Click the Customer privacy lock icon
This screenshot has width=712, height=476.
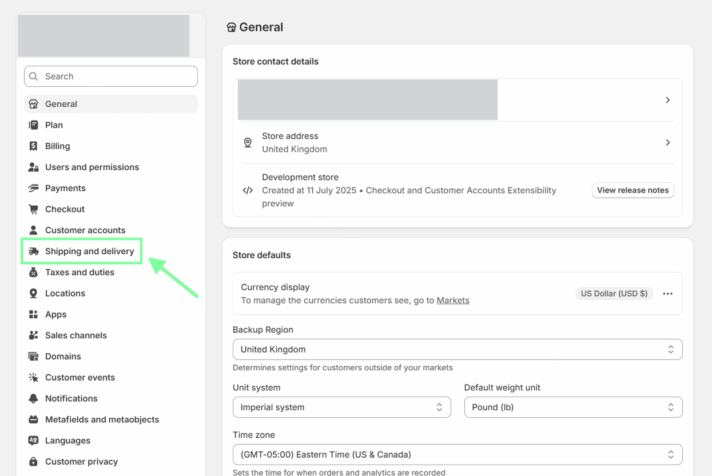click(33, 461)
